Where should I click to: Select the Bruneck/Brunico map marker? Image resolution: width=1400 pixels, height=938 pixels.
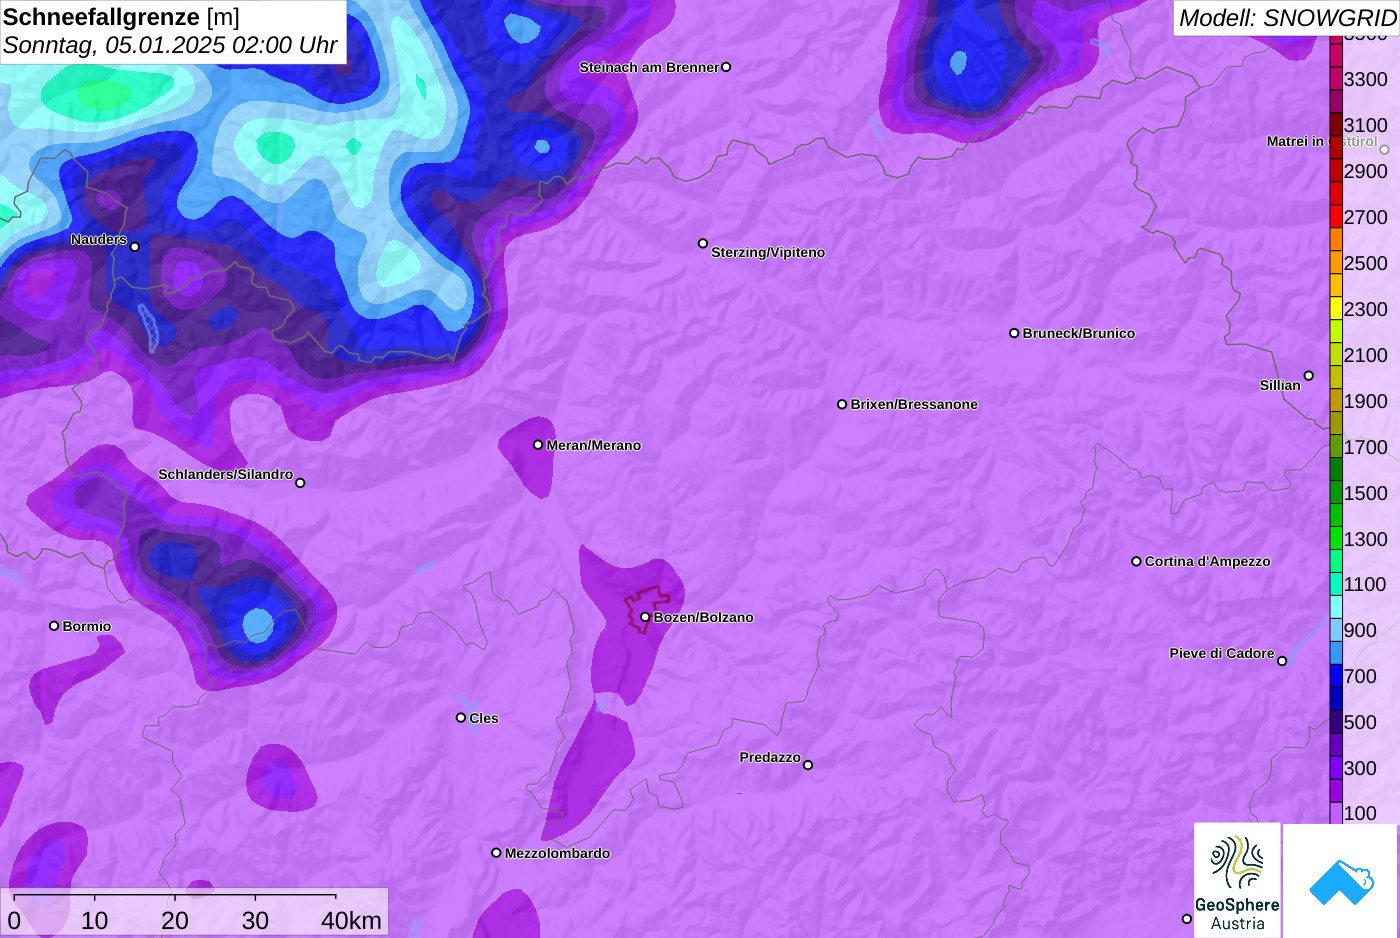coord(1014,333)
